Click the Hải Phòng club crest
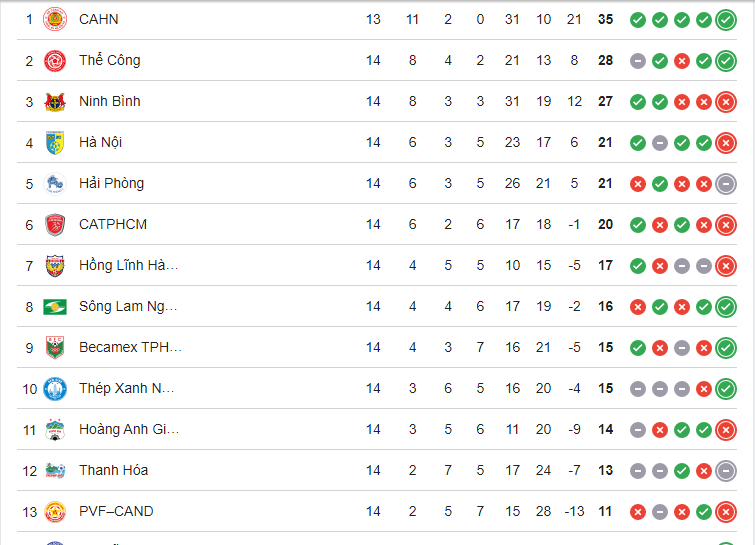The height and width of the screenshot is (545, 755). (x=55, y=183)
